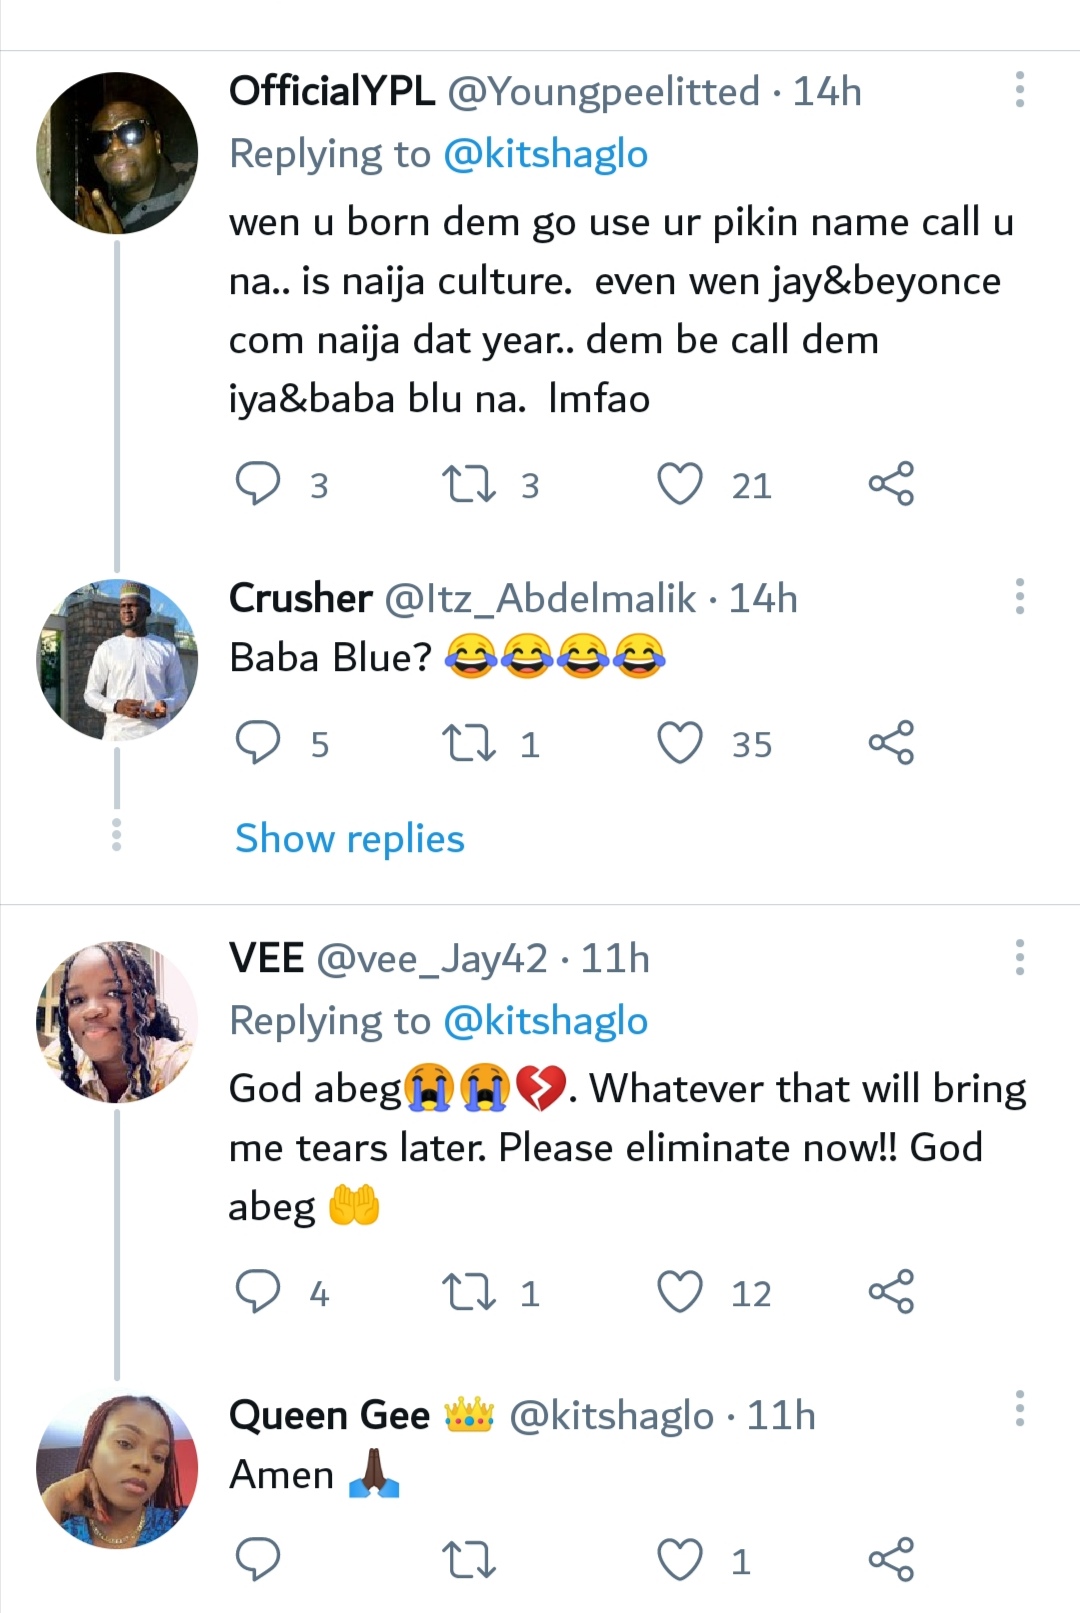Screen dimensions: 1080x1613
Task: Open Queen Gee's profile picture
Action: click(x=117, y=1471)
